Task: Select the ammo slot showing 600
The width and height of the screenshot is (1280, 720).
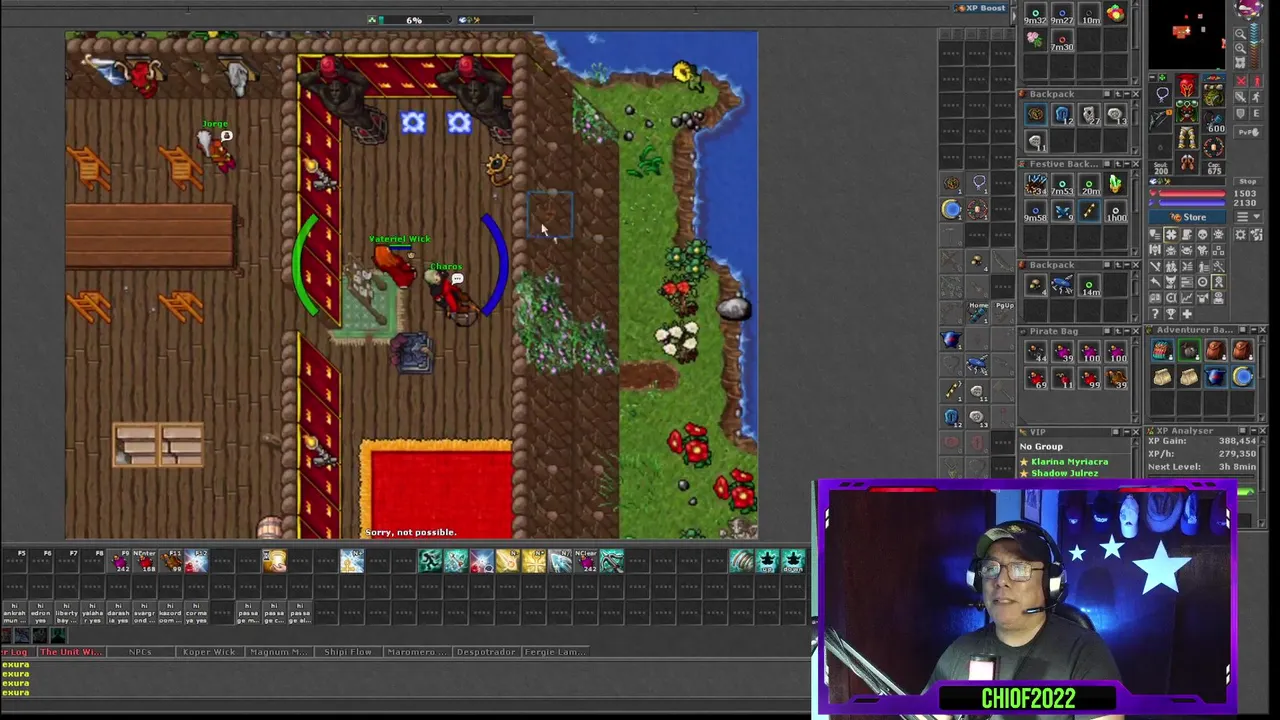Action: 1213,121
